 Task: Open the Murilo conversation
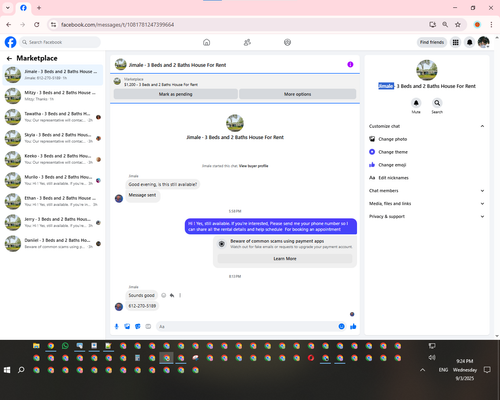53,180
